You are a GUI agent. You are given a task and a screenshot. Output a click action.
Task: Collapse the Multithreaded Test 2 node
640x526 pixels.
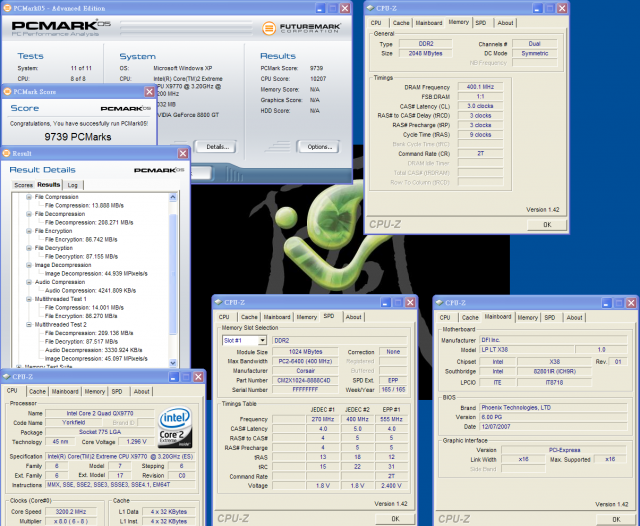coord(29,324)
